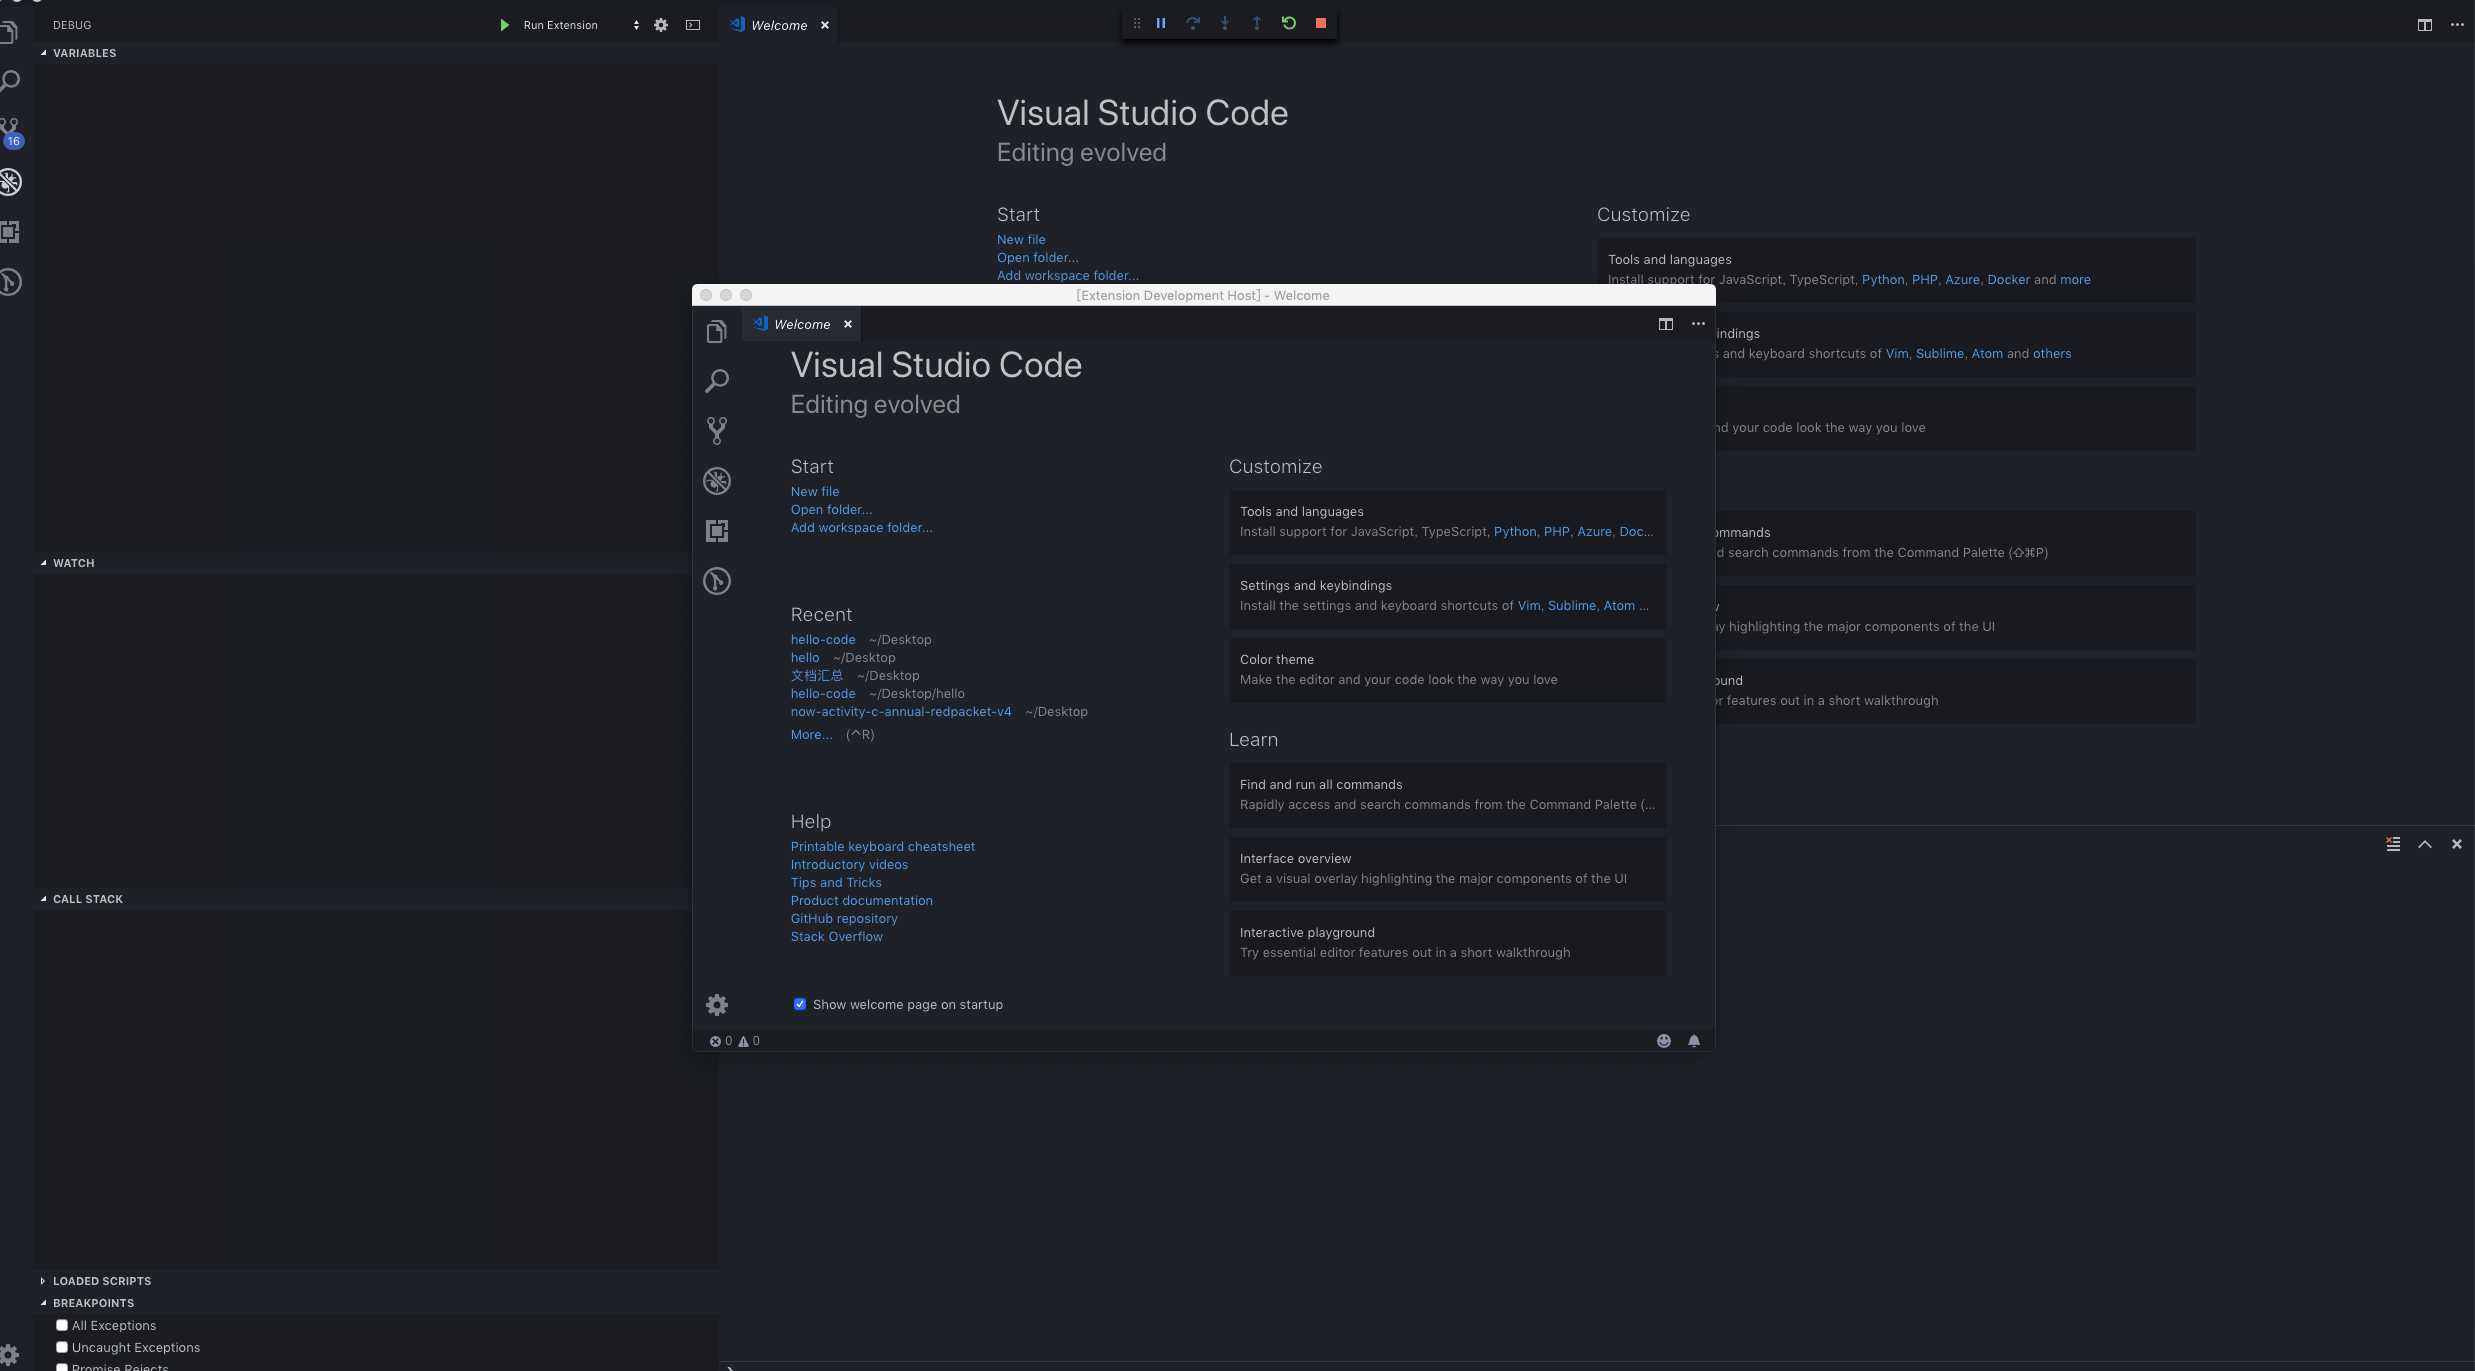Open Search view in main window
The image size is (2475, 1371).
[x=10, y=82]
